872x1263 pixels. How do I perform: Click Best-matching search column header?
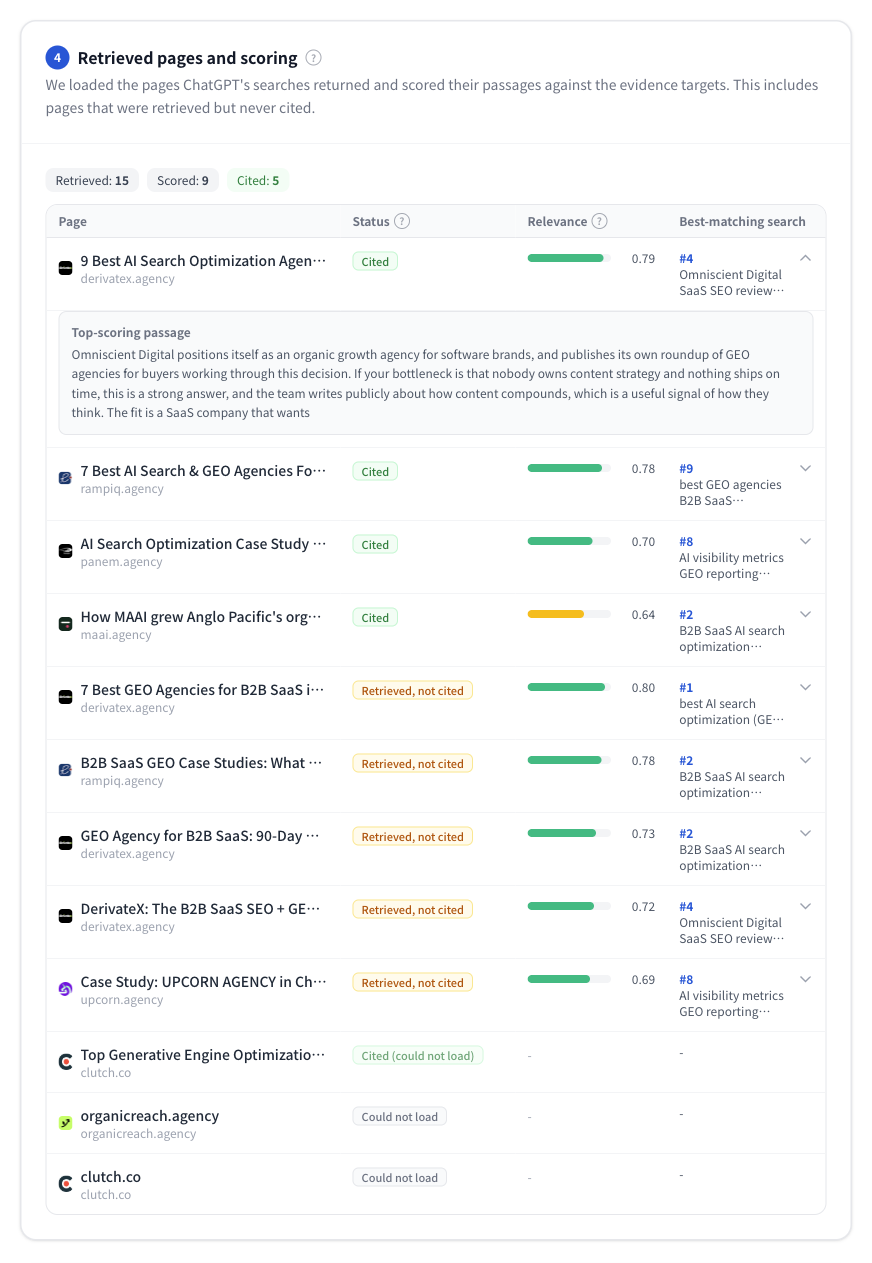[x=743, y=221]
